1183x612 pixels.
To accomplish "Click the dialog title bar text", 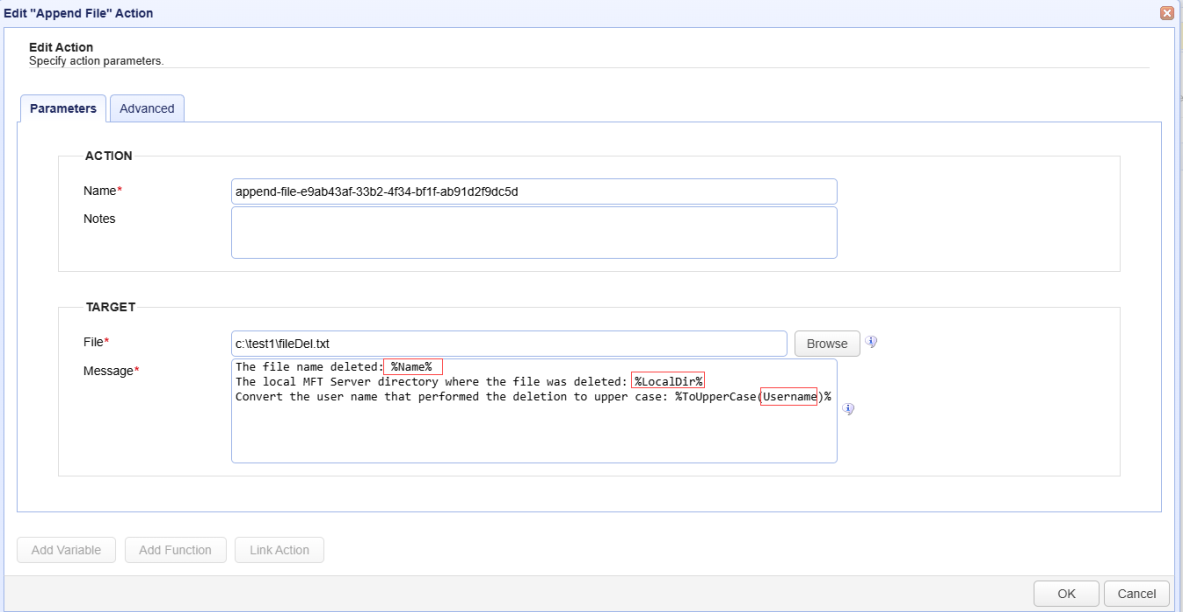I will (x=78, y=12).
